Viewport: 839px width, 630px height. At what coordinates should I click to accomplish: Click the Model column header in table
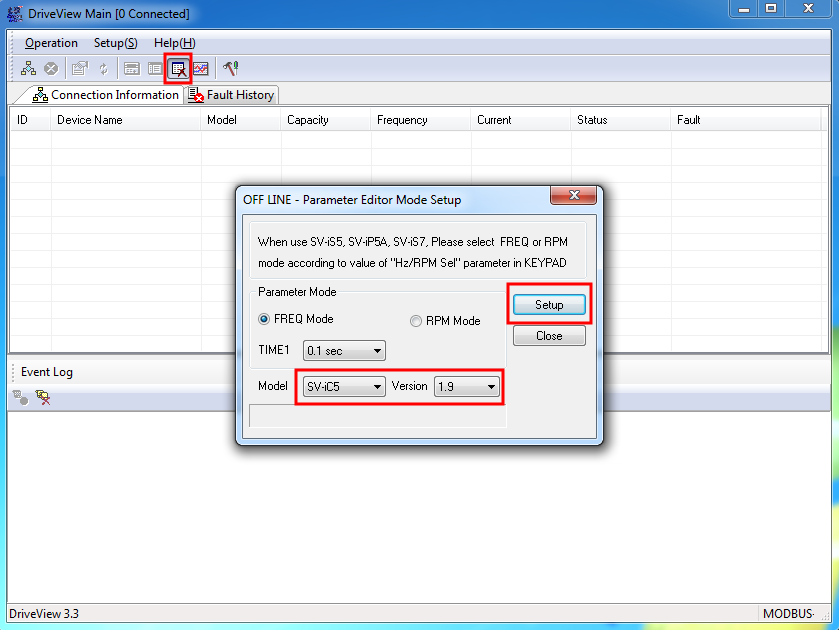click(x=241, y=120)
